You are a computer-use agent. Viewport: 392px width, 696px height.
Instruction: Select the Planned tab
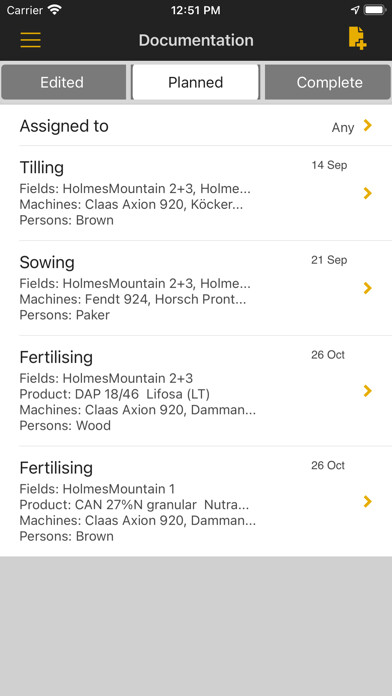195,83
